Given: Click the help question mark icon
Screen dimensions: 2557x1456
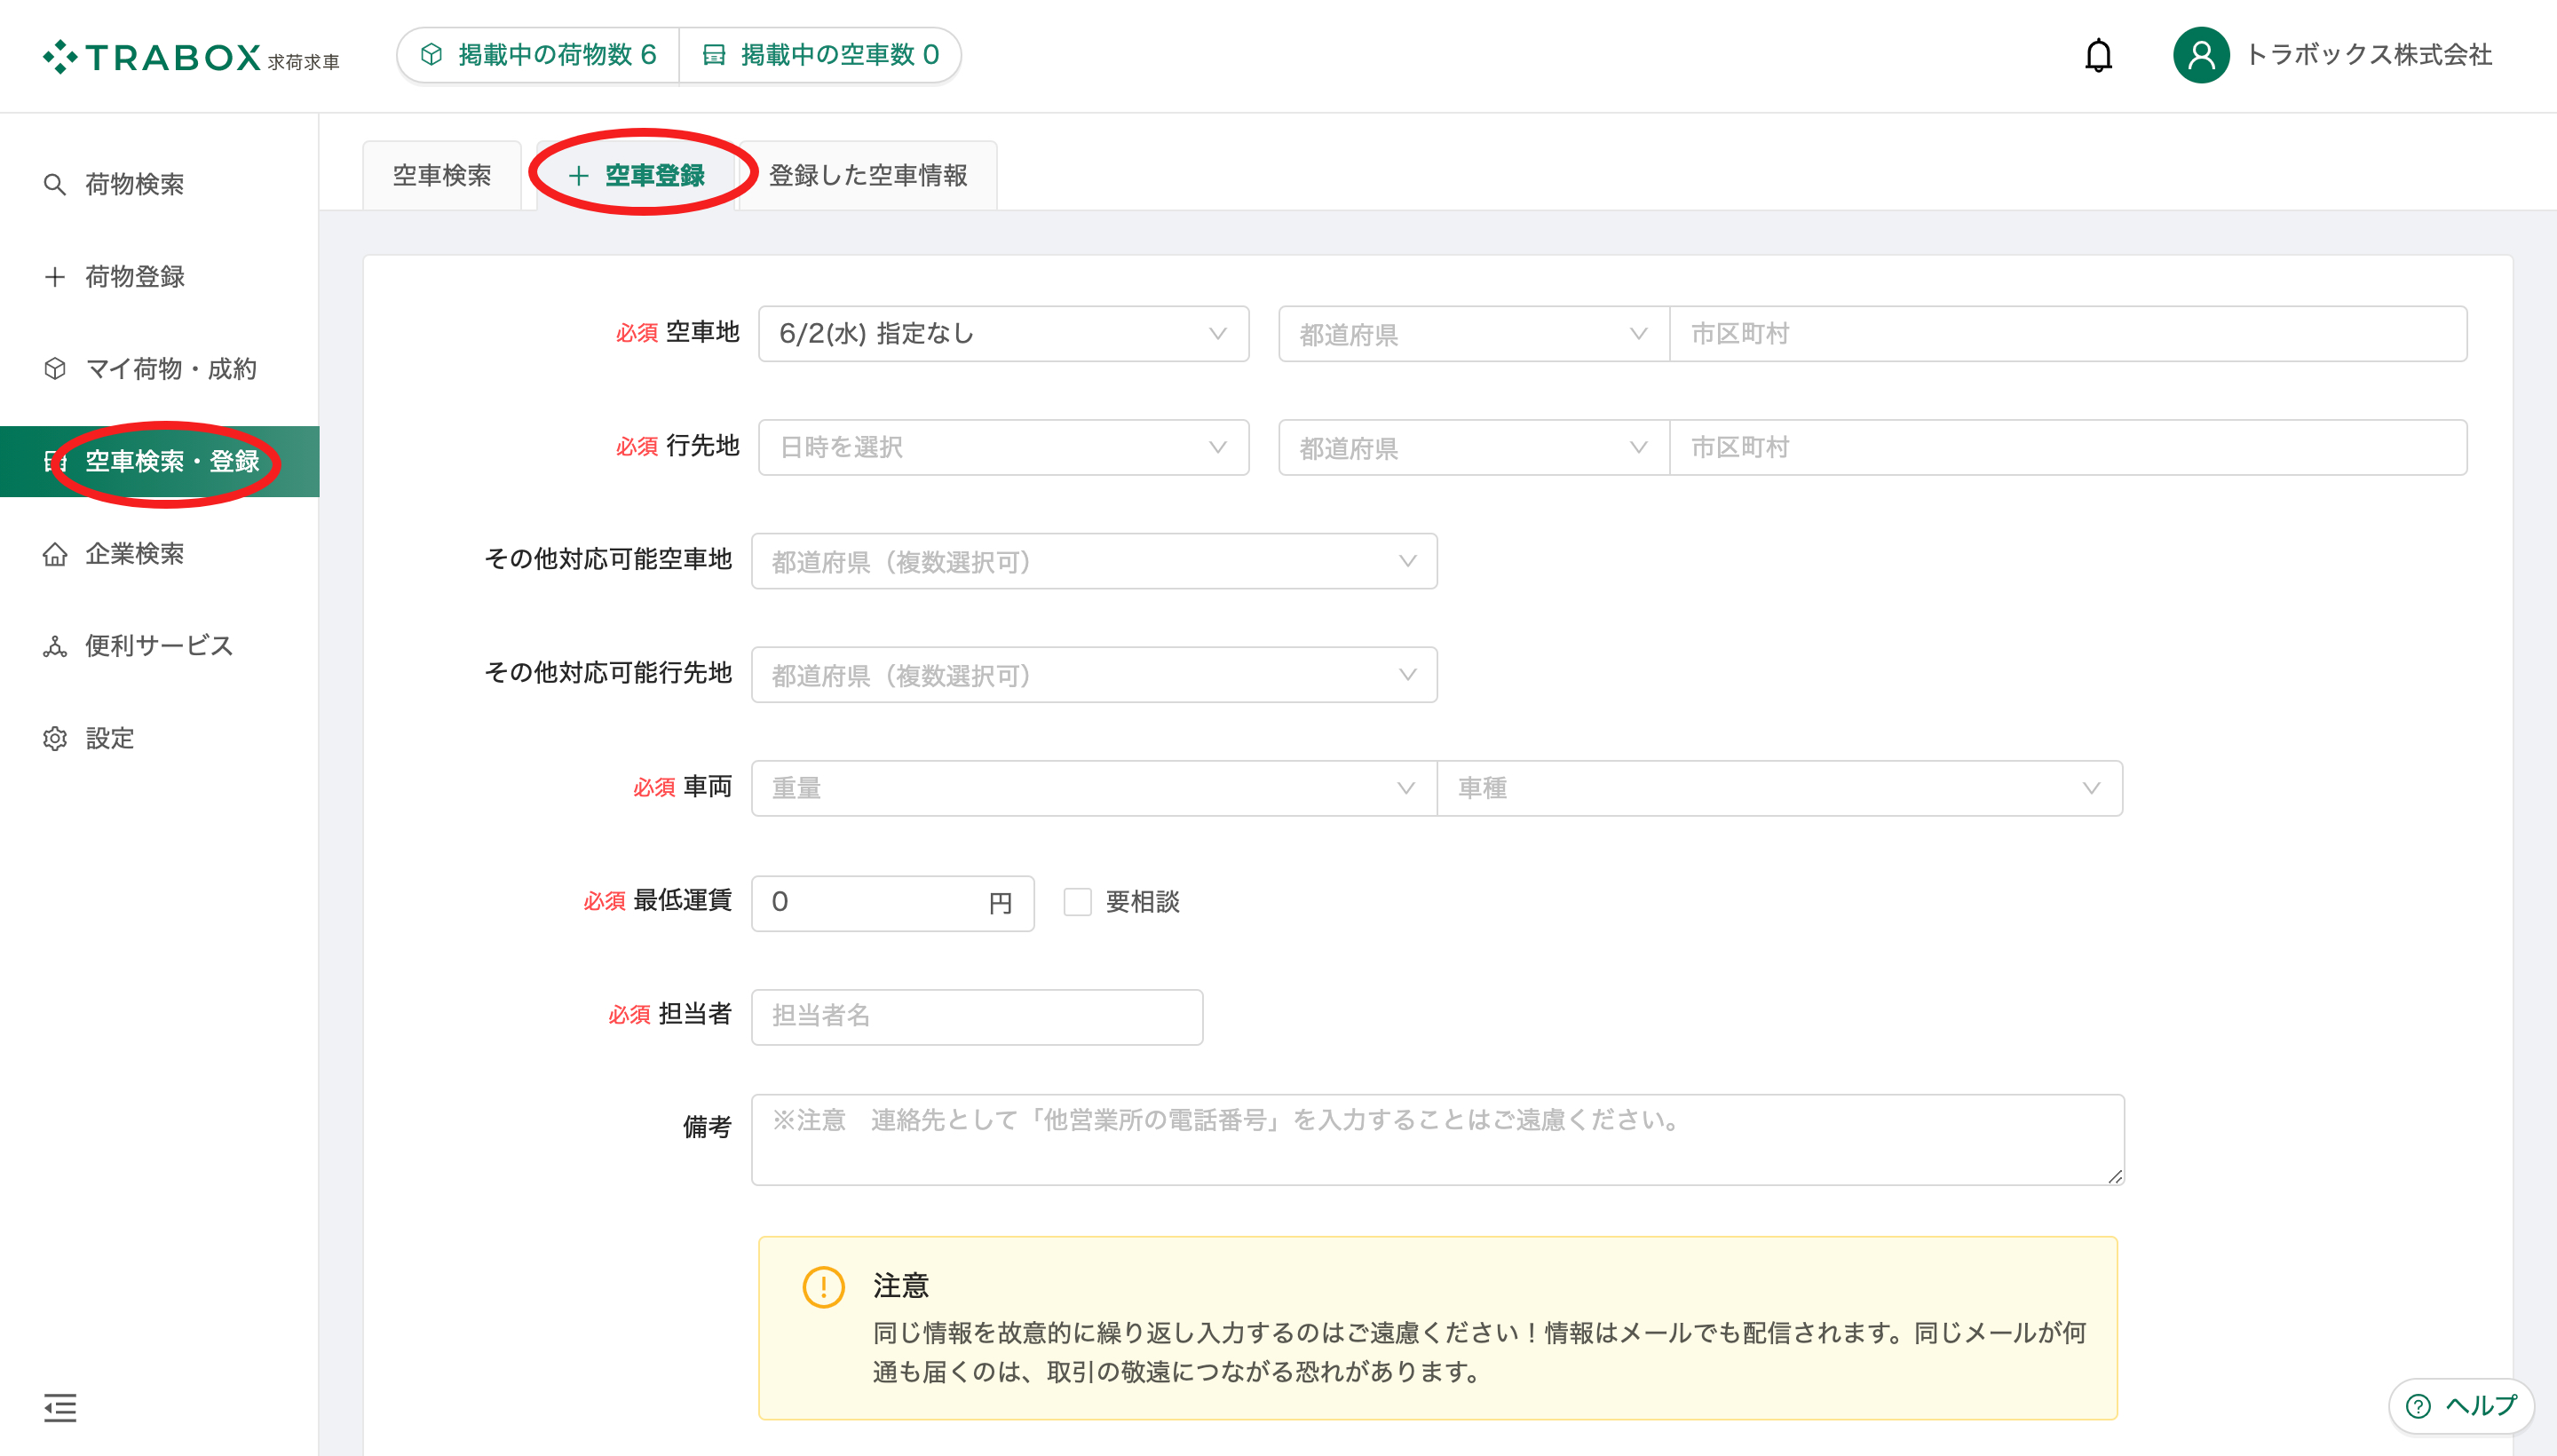Looking at the screenshot, I should [x=2418, y=1406].
